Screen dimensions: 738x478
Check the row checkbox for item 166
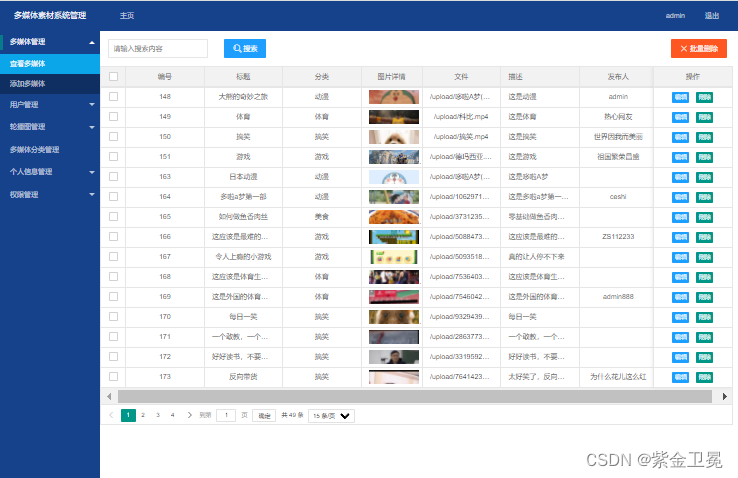click(x=113, y=237)
